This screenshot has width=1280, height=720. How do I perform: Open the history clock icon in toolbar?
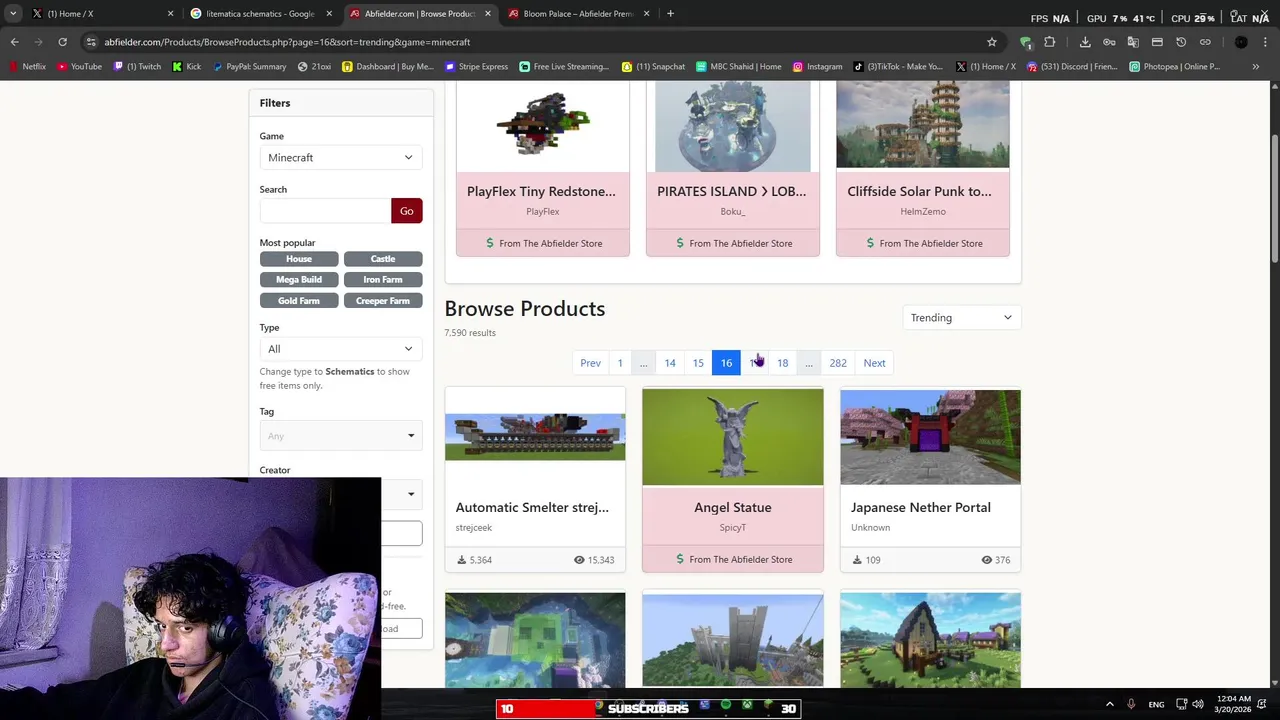[1181, 42]
